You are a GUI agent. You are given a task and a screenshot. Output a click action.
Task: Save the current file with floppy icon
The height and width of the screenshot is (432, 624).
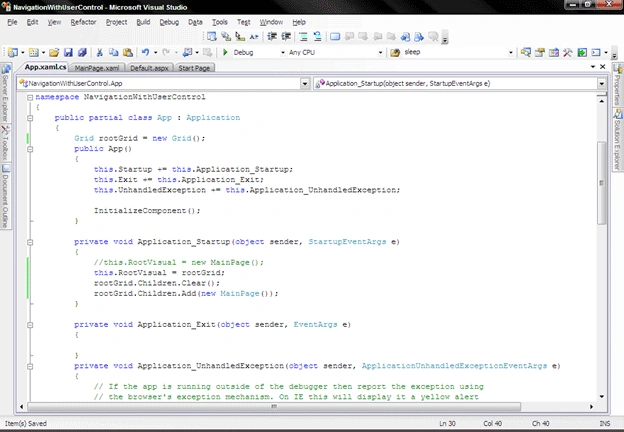68,53
